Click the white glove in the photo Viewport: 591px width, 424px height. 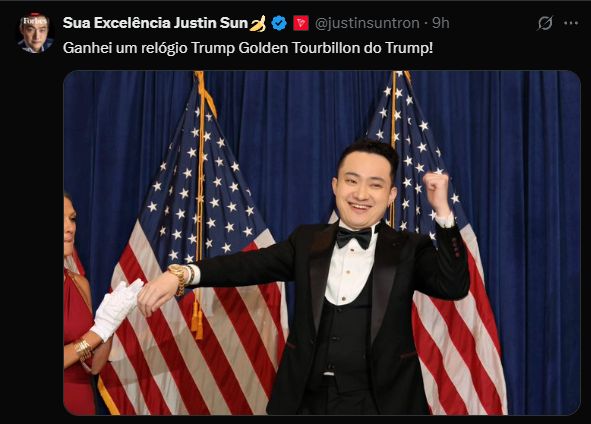pyautogui.click(x=117, y=309)
